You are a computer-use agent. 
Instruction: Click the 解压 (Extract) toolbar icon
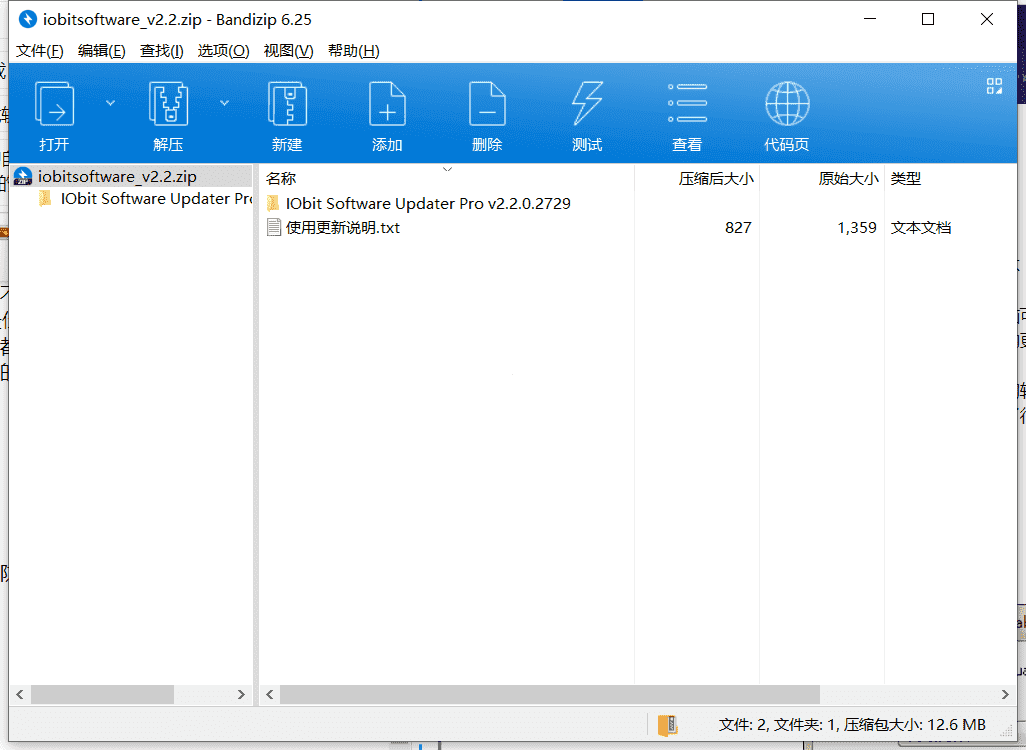click(x=168, y=103)
